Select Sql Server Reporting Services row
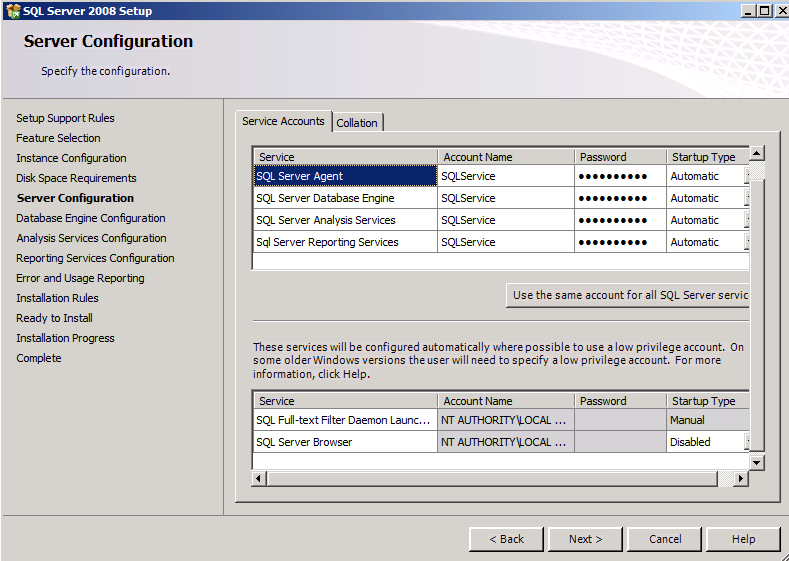 (x=346, y=242)
